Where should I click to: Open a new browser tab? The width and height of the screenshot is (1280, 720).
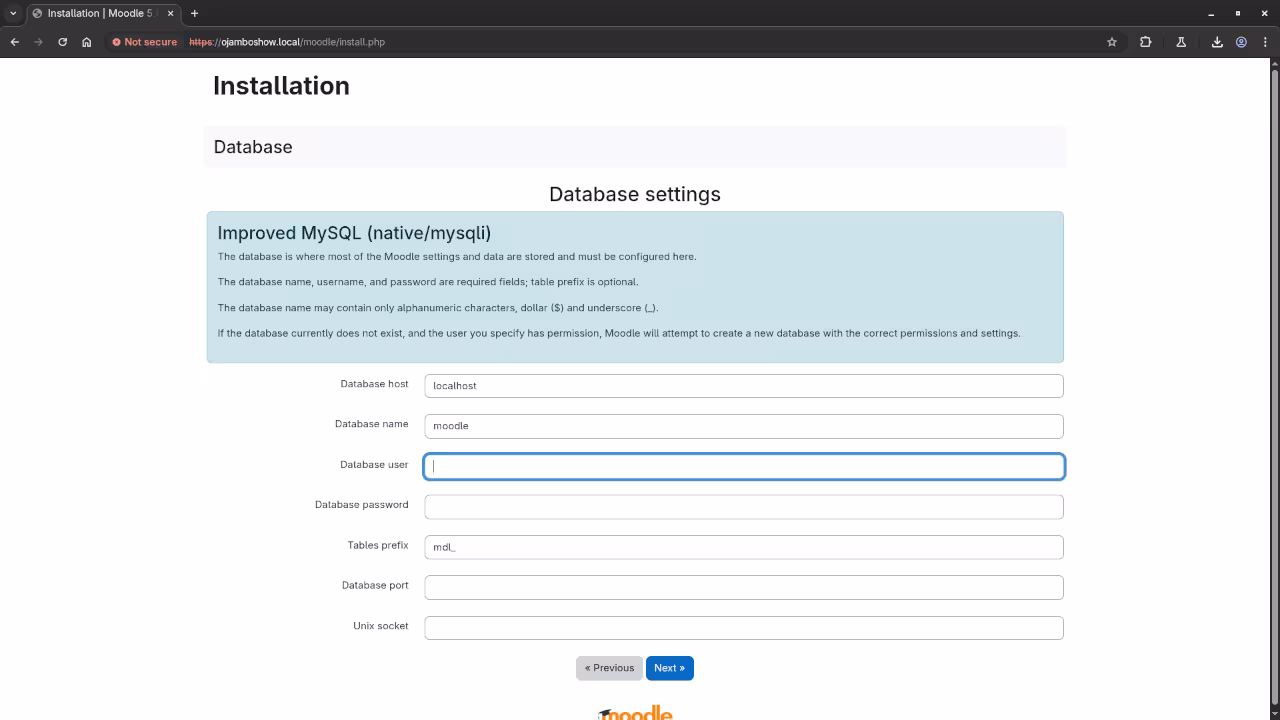pos(194,13)
